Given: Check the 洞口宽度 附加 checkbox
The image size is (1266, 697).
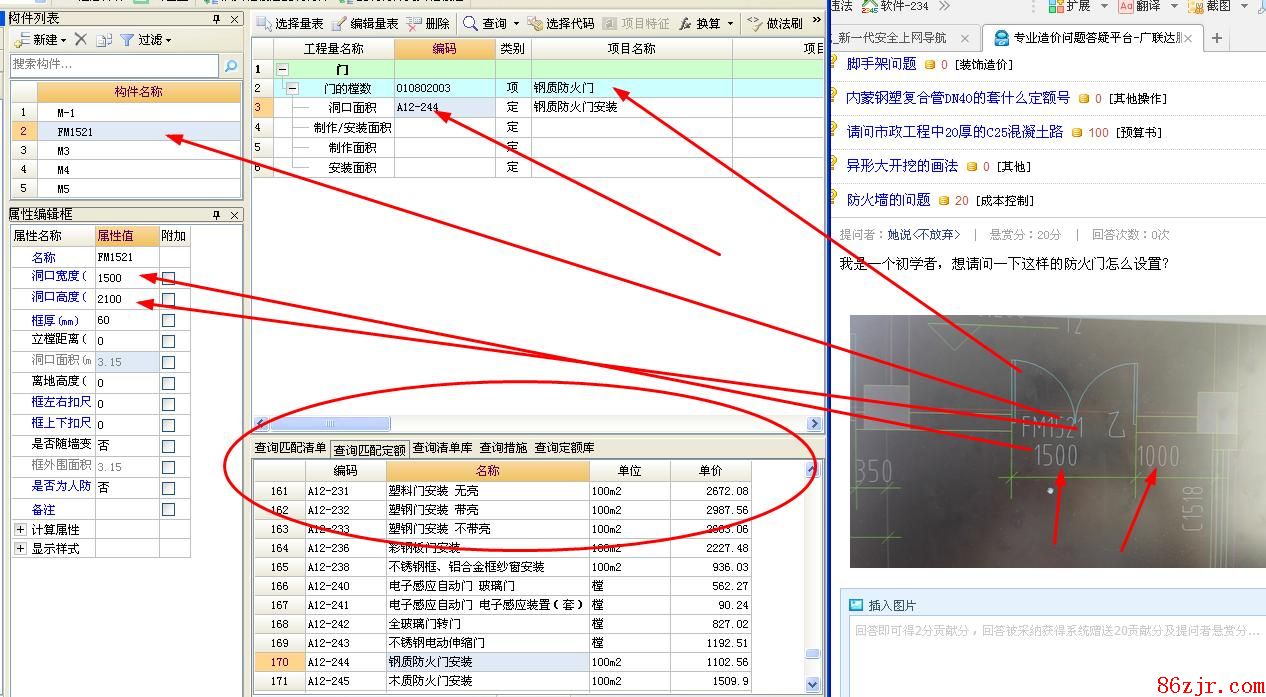Looking at the screenshot, I should click(168, 278).
